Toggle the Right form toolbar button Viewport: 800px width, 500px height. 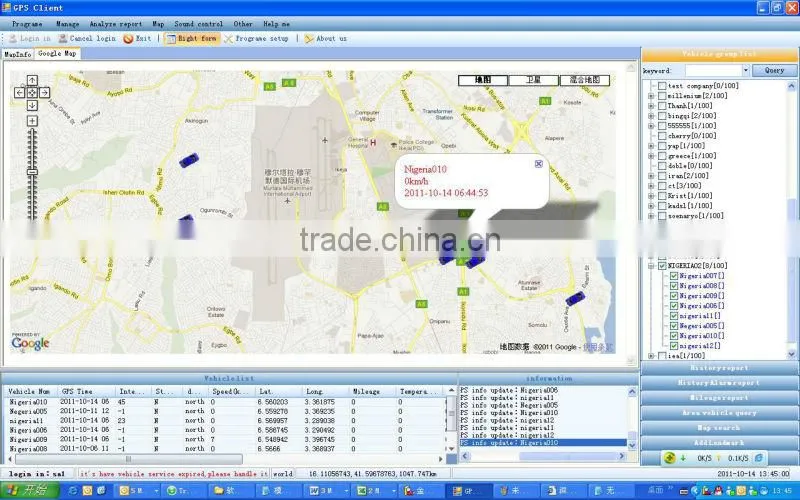191,38
